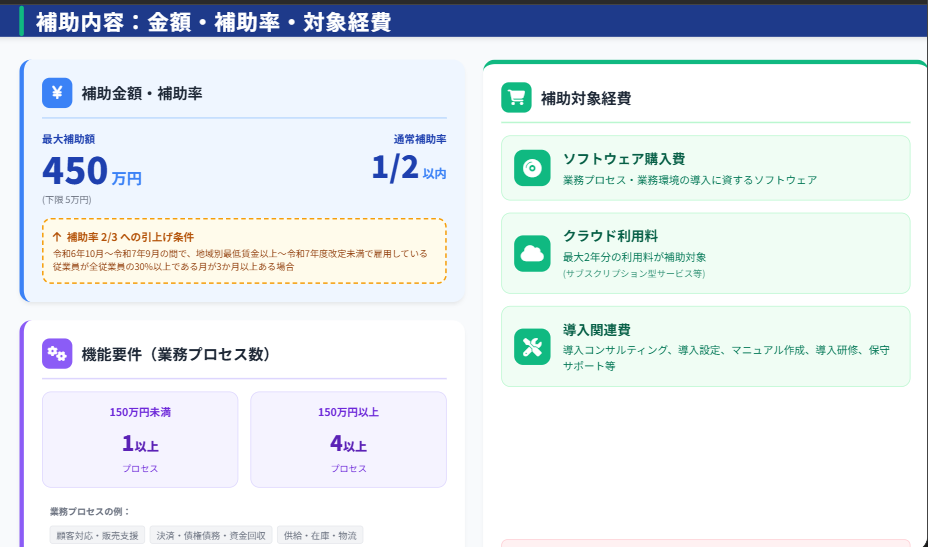Click the cloud icon for クラウド利用料
Screen dimensions: 928x547
coord(532,253)
